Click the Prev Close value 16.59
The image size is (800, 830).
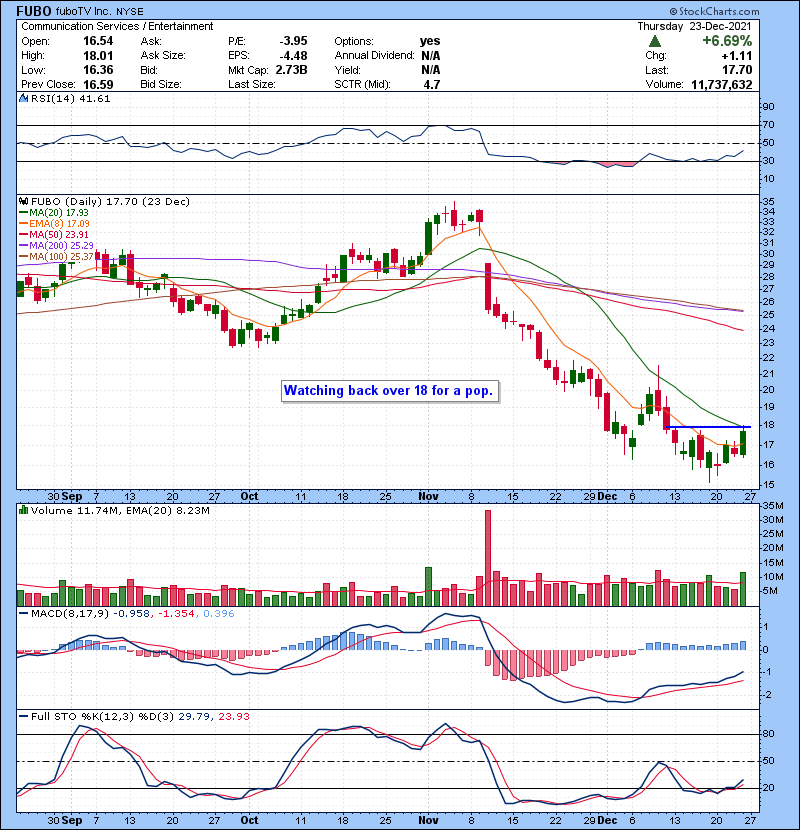click(98, 84)
